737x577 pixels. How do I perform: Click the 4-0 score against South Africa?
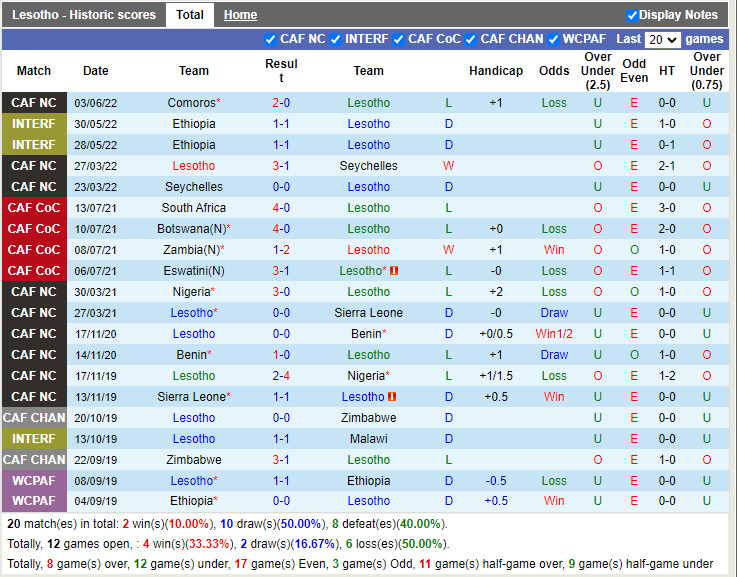pos(281,208)
